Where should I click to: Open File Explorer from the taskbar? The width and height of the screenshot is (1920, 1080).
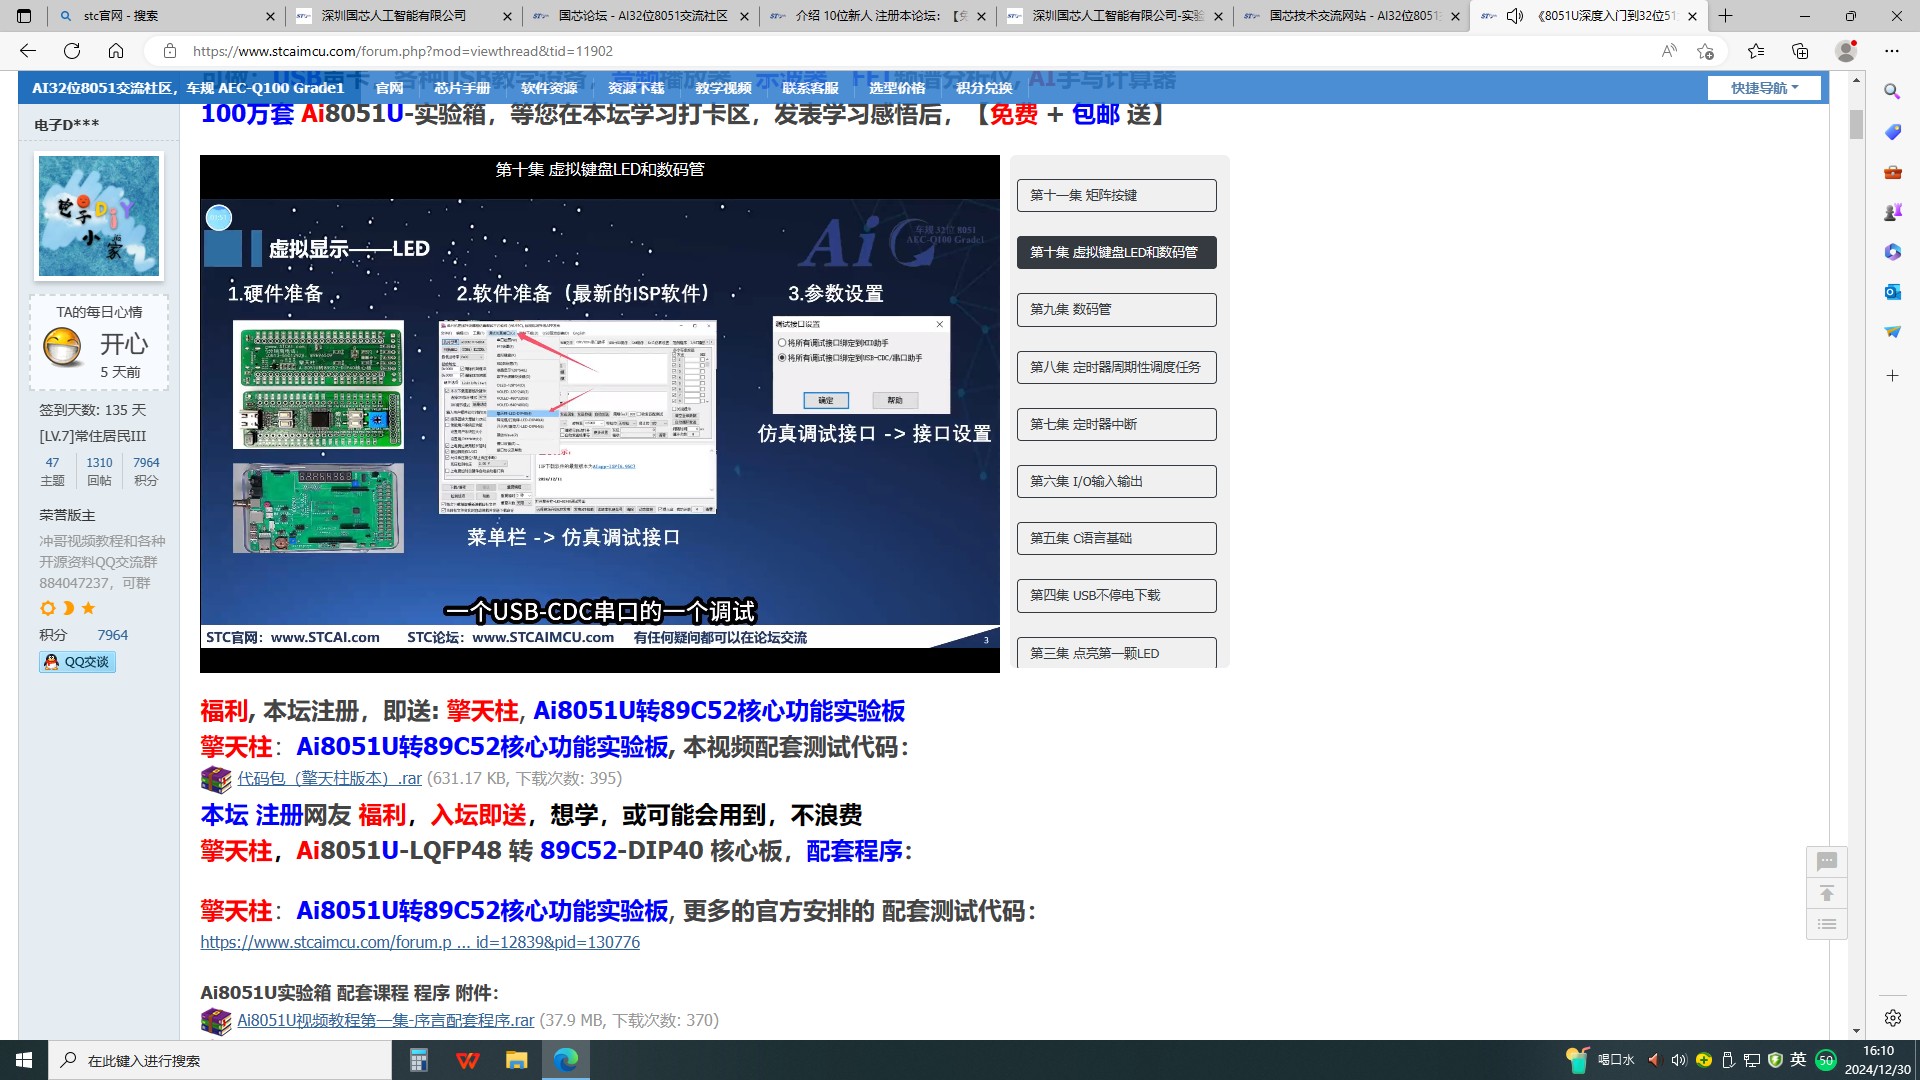[x=516, y=1060]
